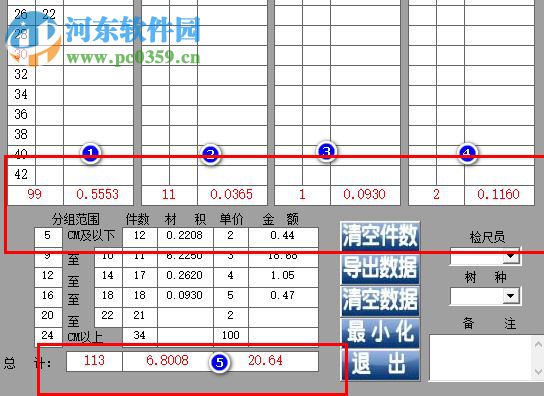Click the piece count cell 34

pyautogui.click(x=140, y=336)
